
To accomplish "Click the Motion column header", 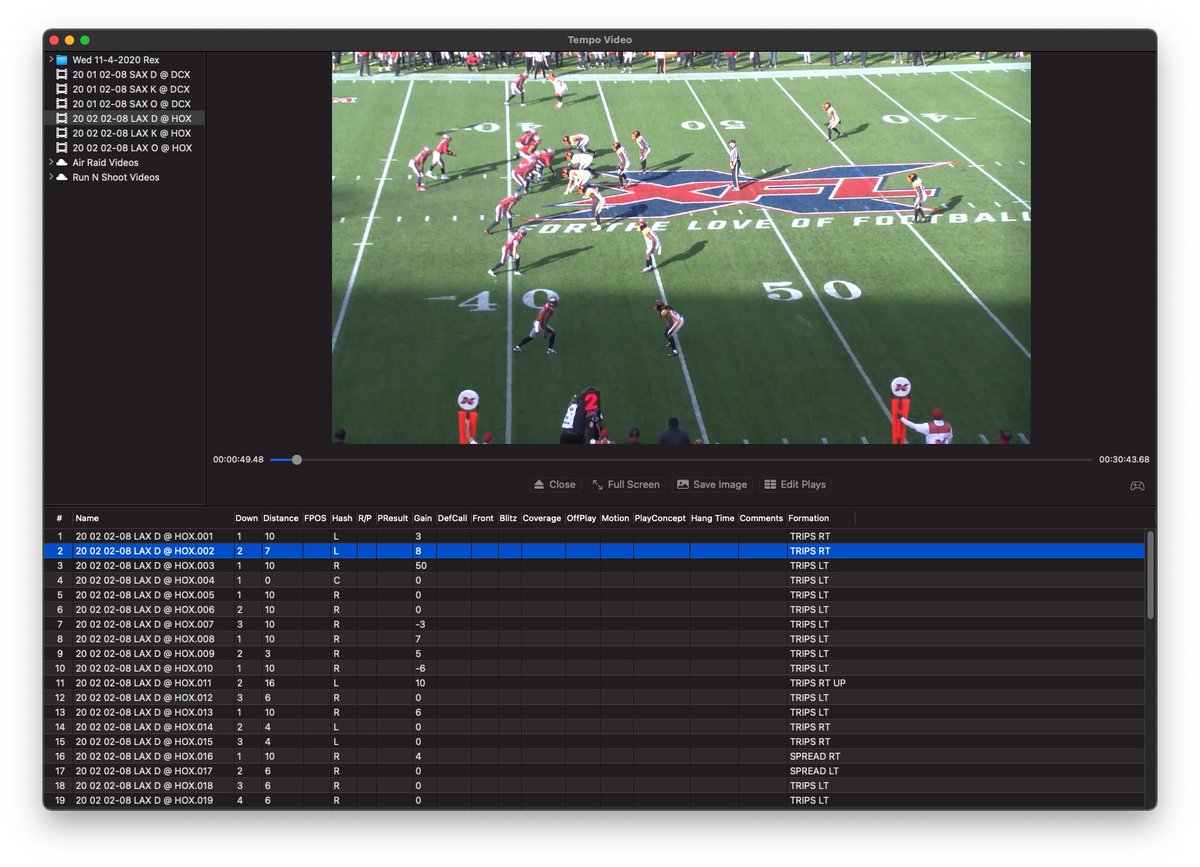I will (615, 518).
